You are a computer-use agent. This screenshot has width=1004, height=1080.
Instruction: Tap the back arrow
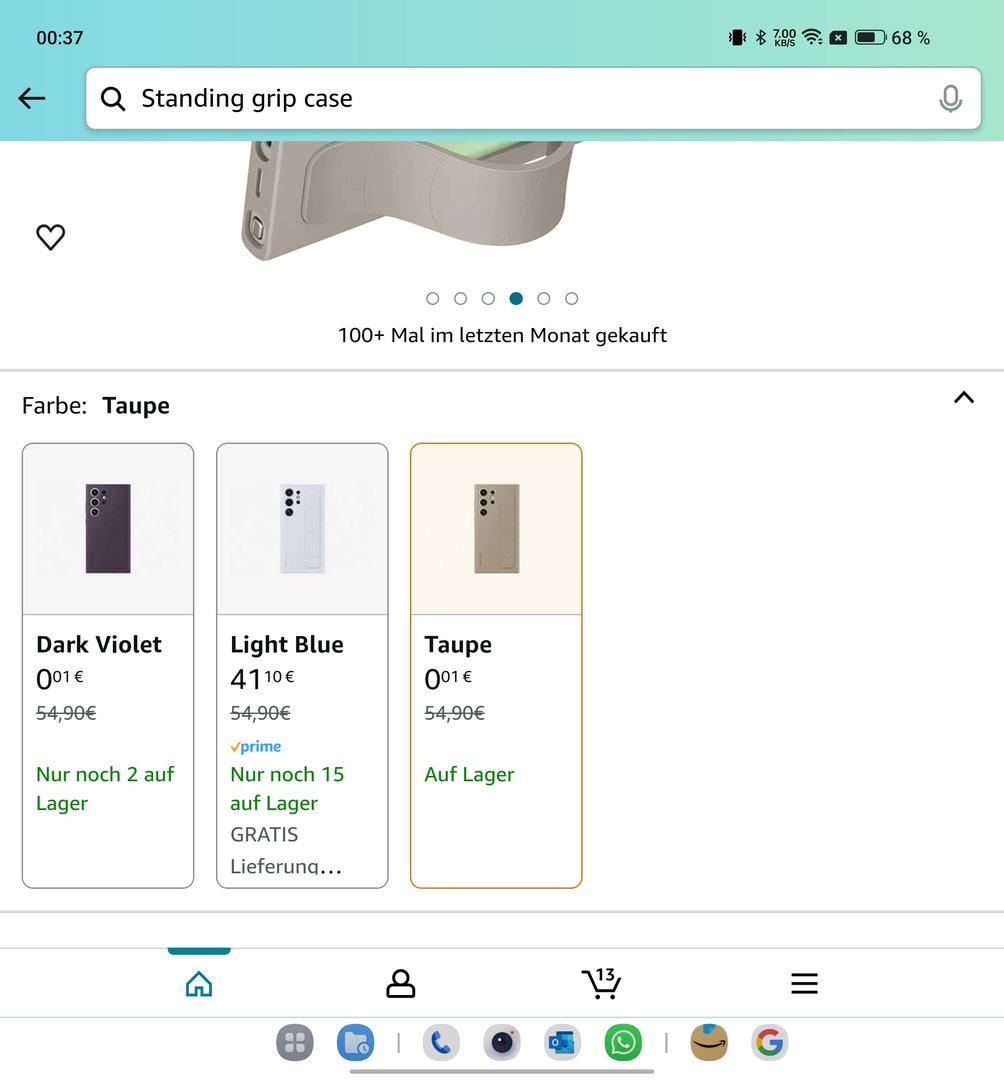[x=32, y=98]
